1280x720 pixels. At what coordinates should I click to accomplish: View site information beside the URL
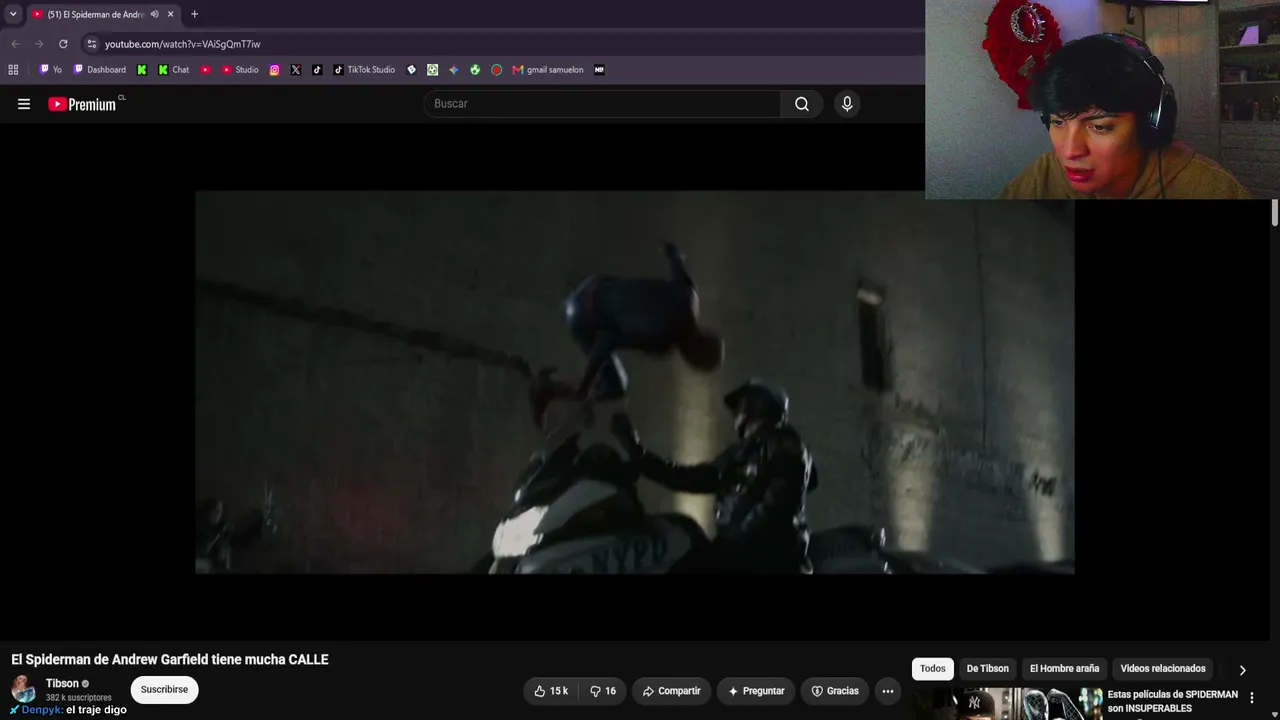coord(92,44)
